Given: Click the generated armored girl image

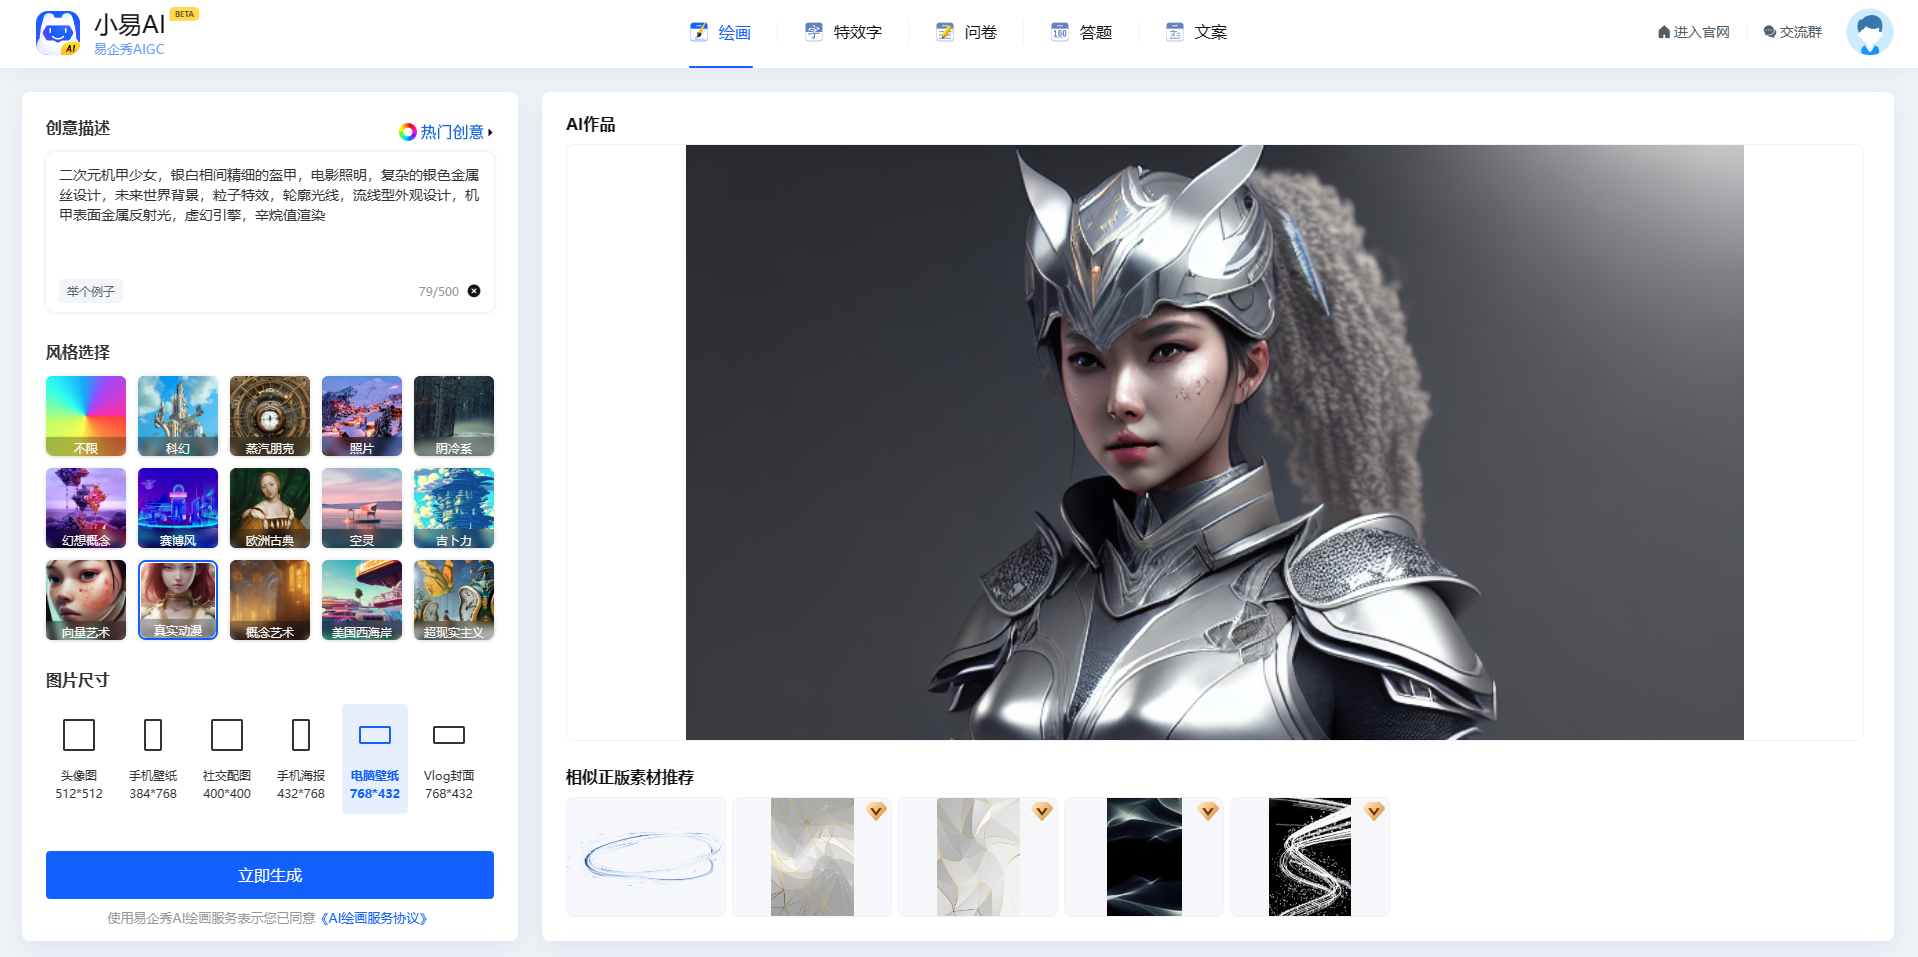Looking at the screenshot, I should [x=1214, y=442].
